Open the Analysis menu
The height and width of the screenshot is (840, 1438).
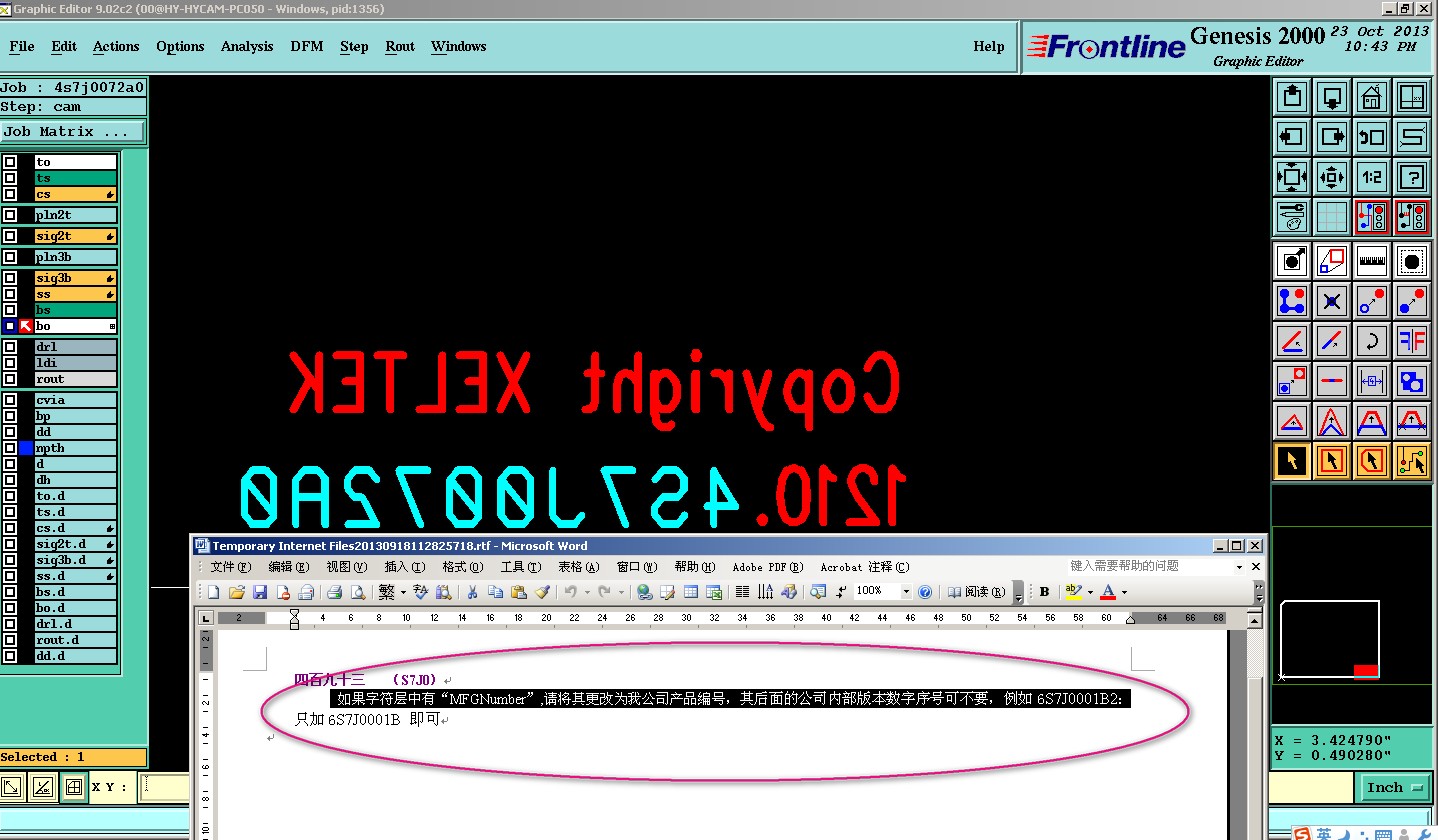pyautogui.click(x=247, y=46)
